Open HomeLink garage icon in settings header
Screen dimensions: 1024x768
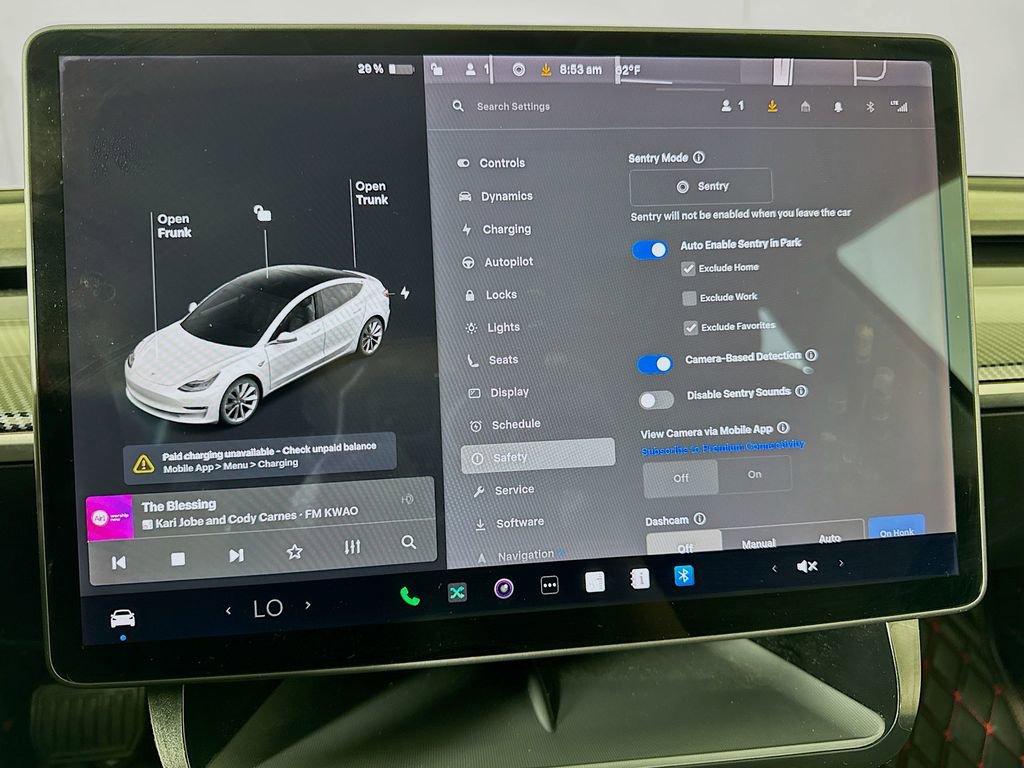(x=805, y=106)
